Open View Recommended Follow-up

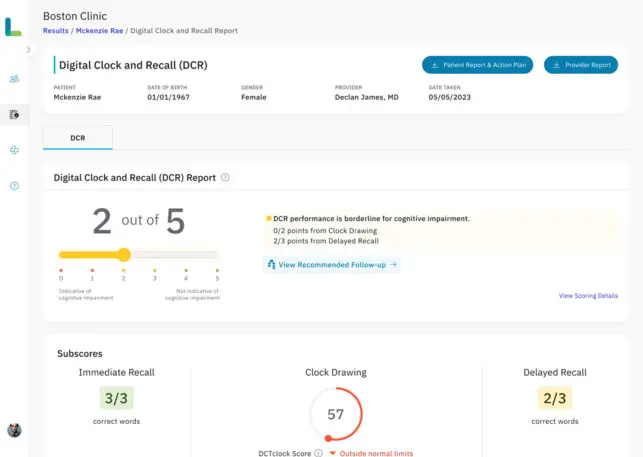tap(332, 265)
